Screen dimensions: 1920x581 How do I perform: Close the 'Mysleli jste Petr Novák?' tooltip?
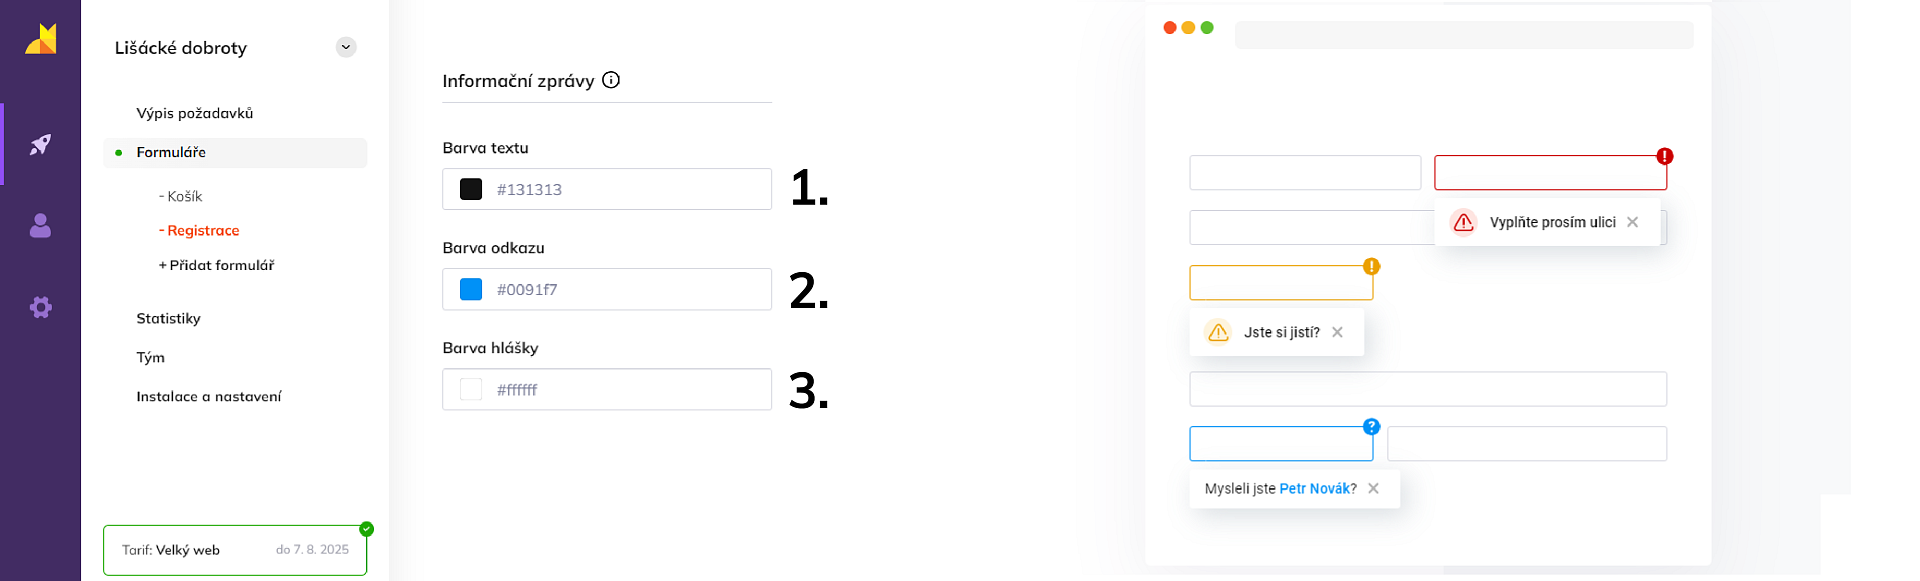1373,488
